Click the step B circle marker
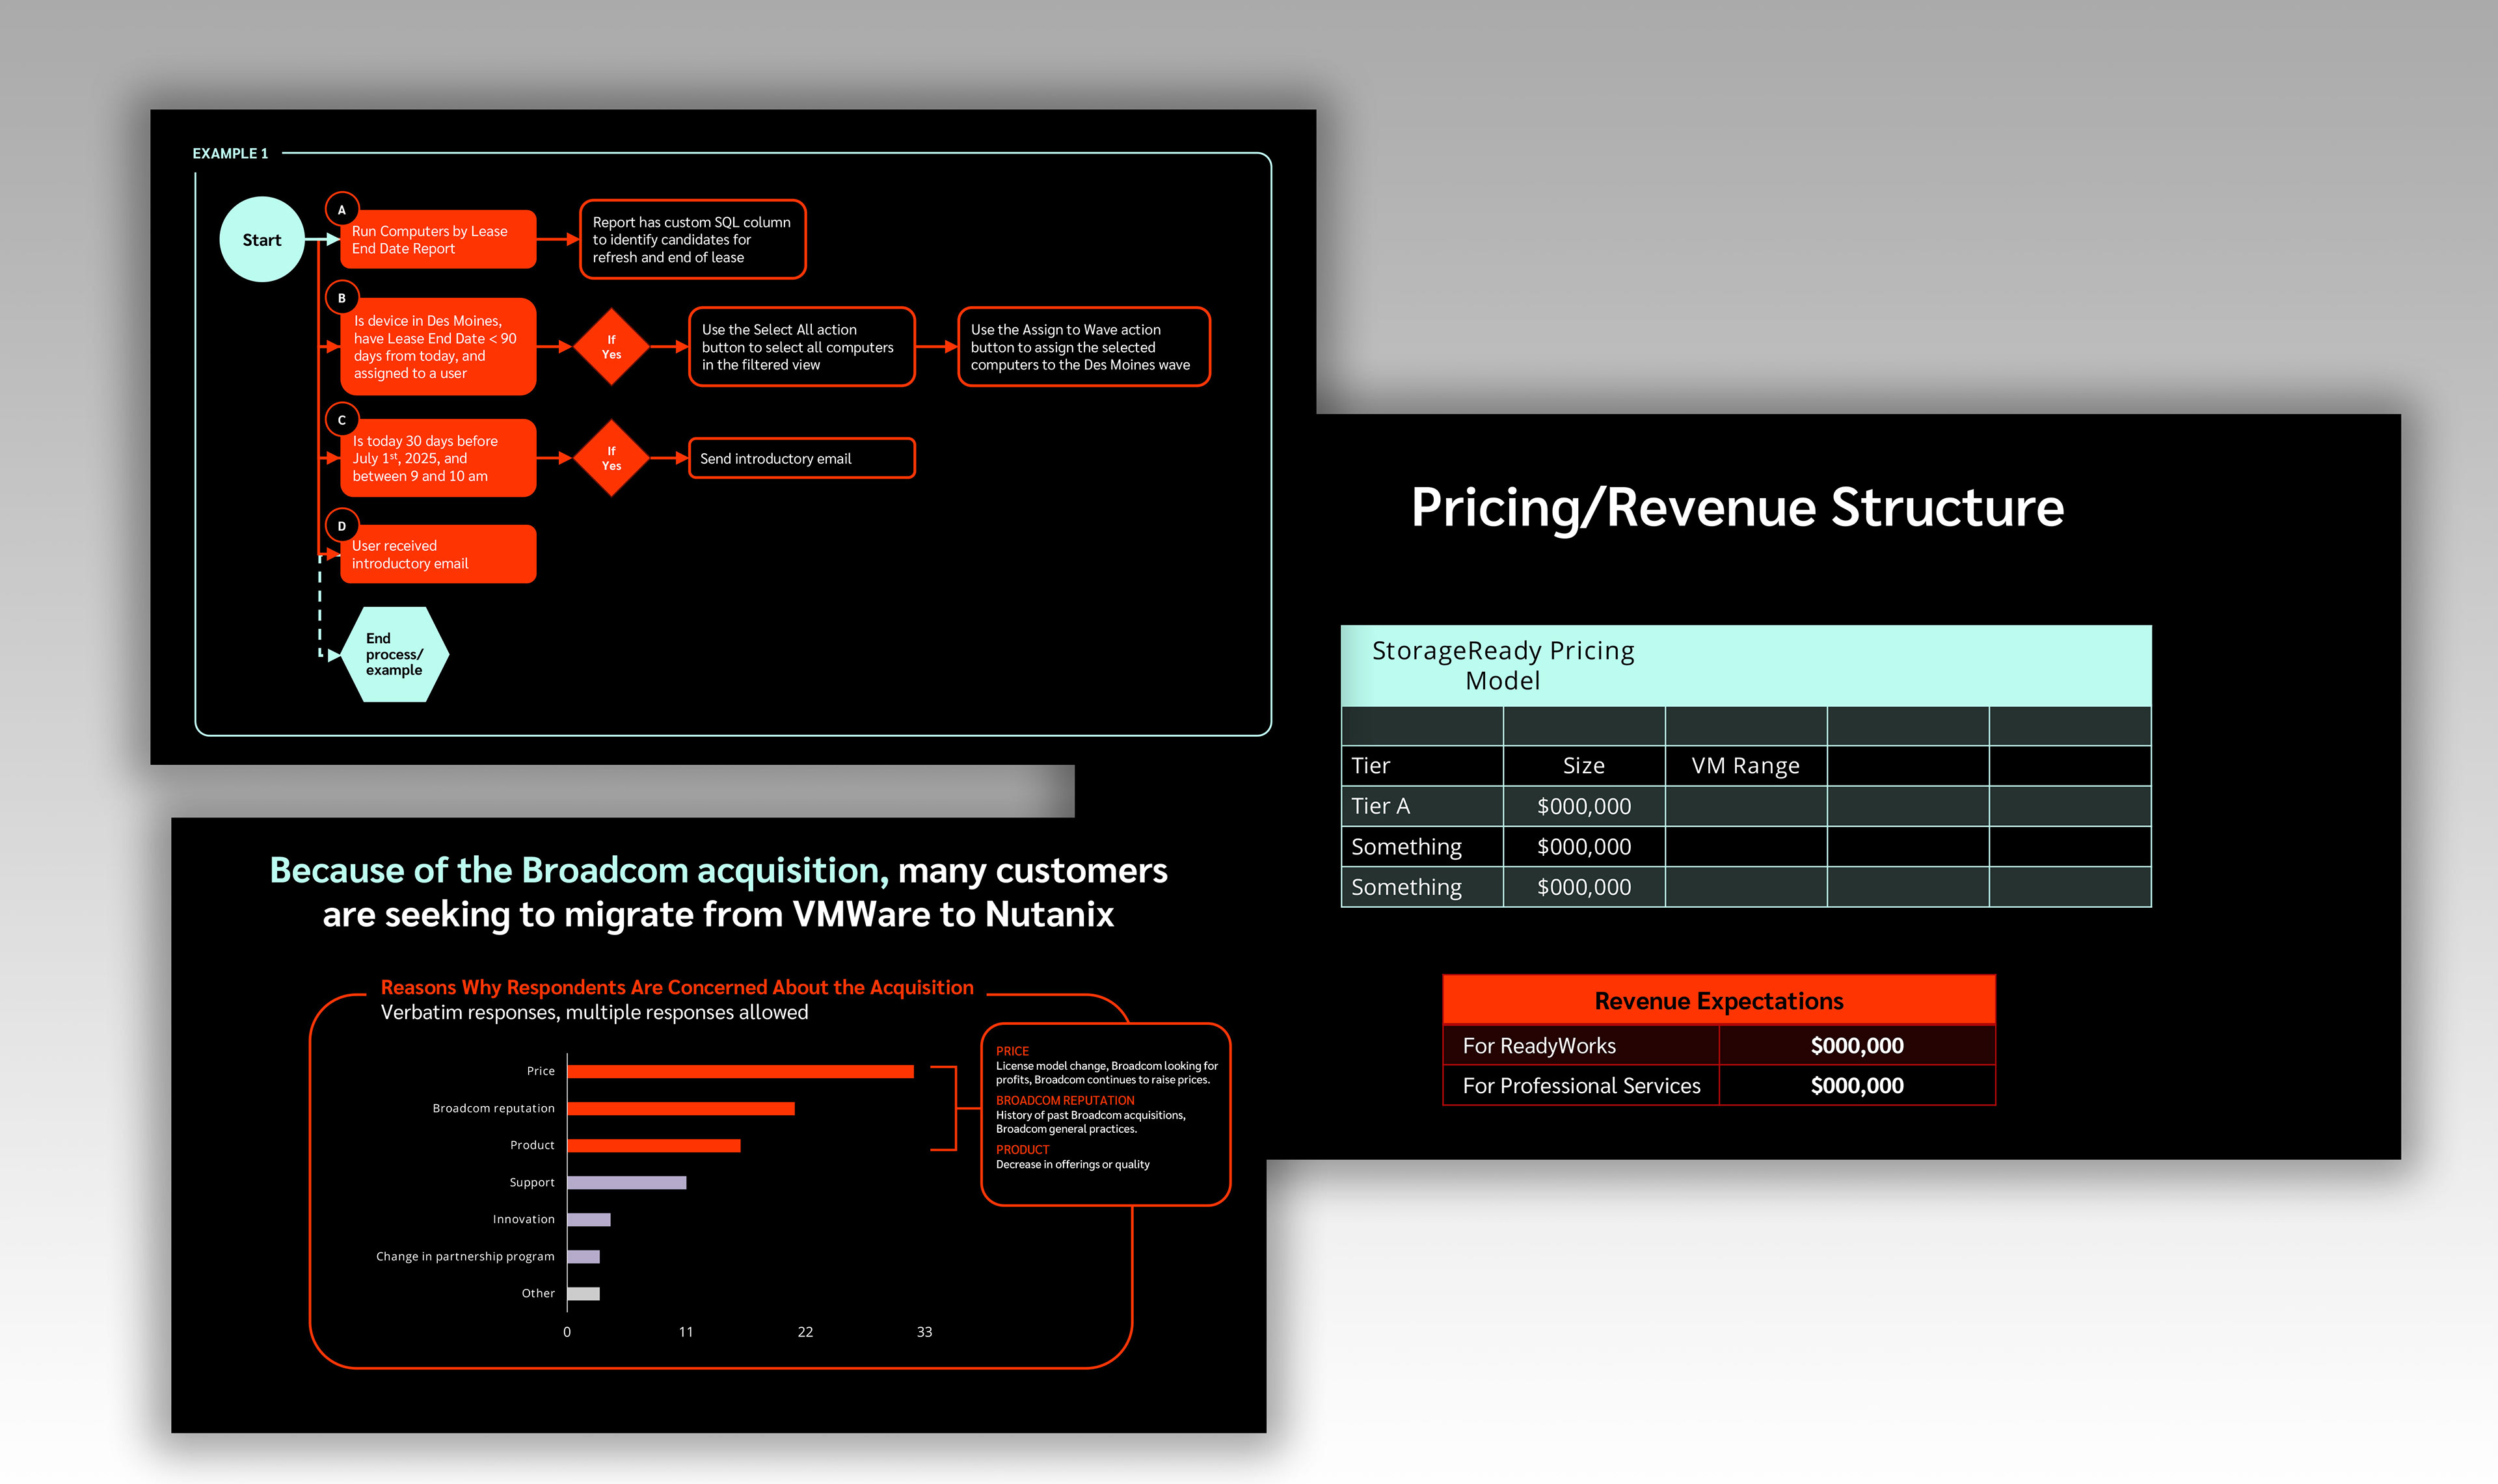 [x=342, y=298]
